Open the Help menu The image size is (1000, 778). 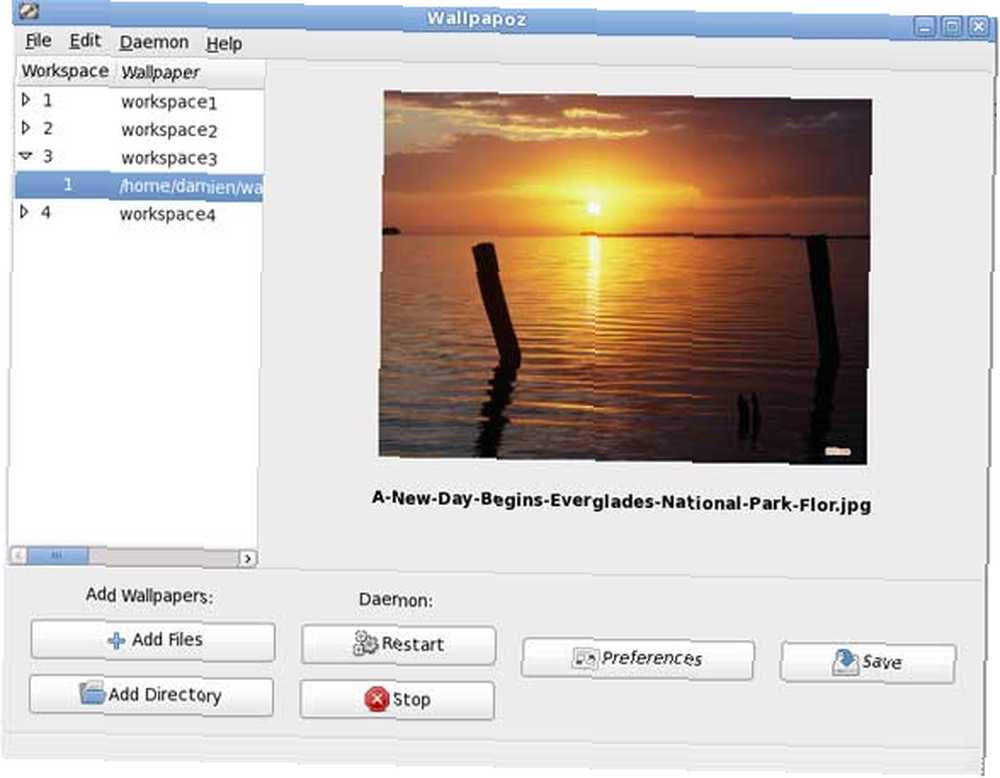point(224,43)
